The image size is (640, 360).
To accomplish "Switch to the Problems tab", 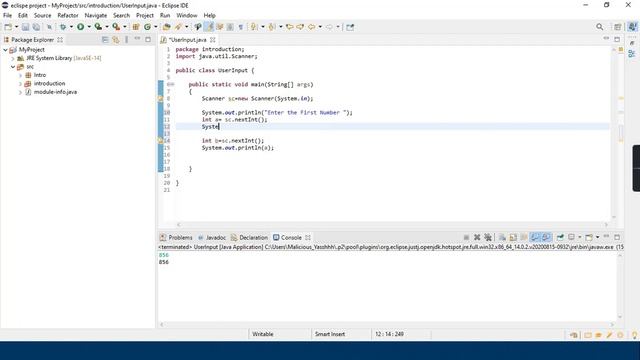I will click(x=176, y=238).
